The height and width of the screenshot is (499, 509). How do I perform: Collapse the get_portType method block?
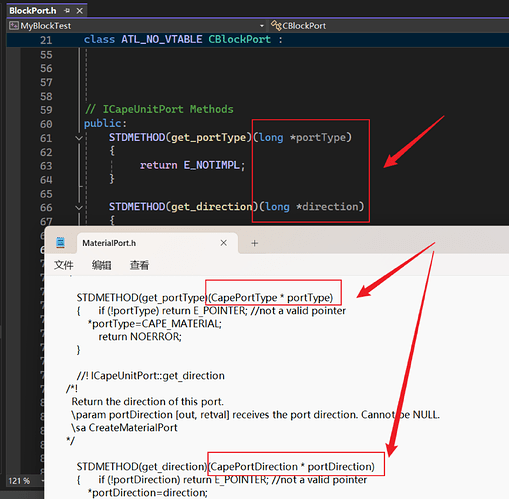pos(79,138)
